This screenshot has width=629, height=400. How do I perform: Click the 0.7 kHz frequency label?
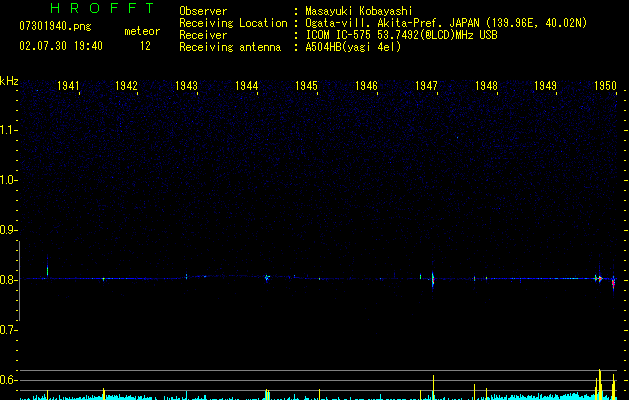pos(8,330)
